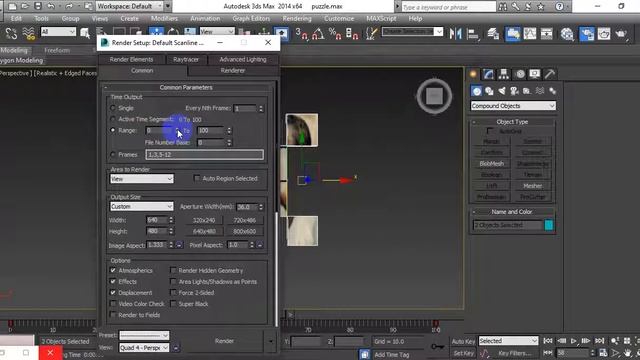
Task: Open the Compound Objects category dropdown
Action: click(513, 106)
